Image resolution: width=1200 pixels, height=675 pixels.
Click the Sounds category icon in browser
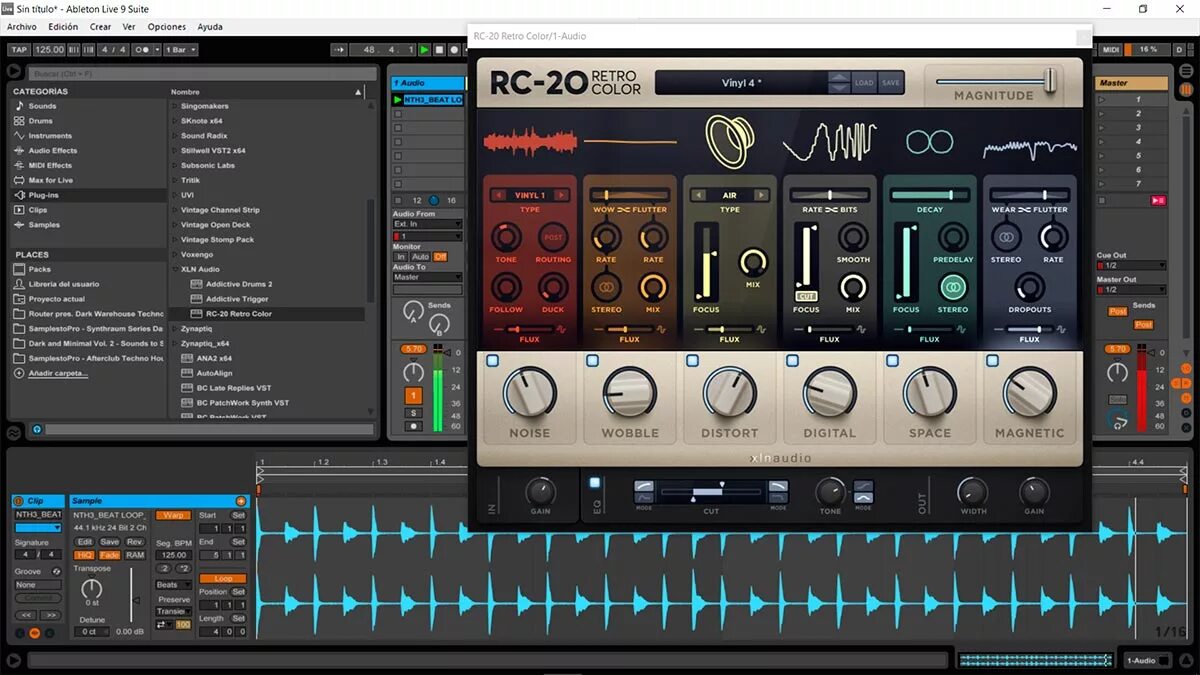point(19,106)
